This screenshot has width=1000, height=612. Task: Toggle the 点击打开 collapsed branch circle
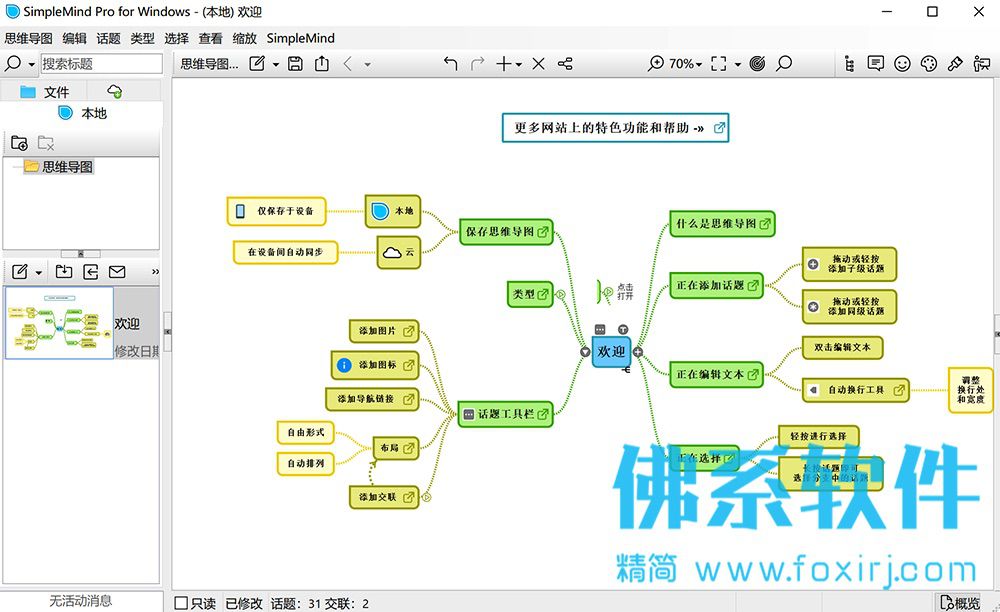point(608,292)
